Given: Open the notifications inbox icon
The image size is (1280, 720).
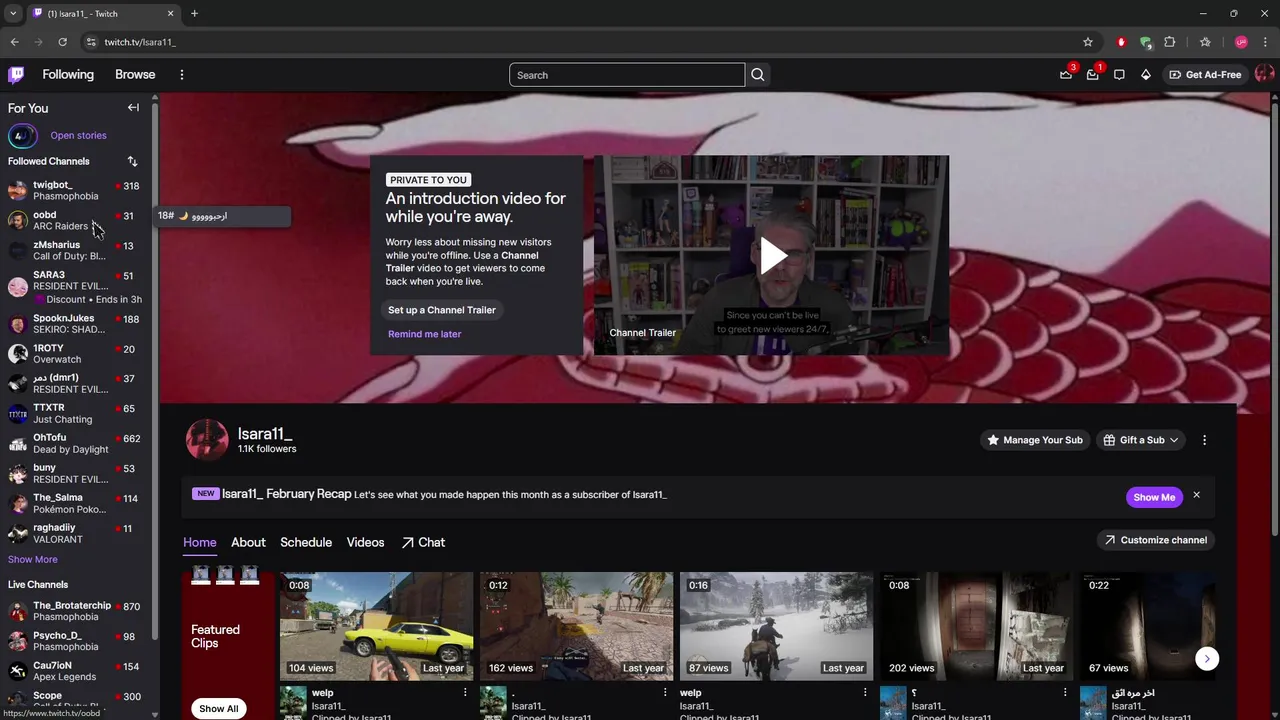Looking at the screenshot, I should click(x=1093, y=75).
